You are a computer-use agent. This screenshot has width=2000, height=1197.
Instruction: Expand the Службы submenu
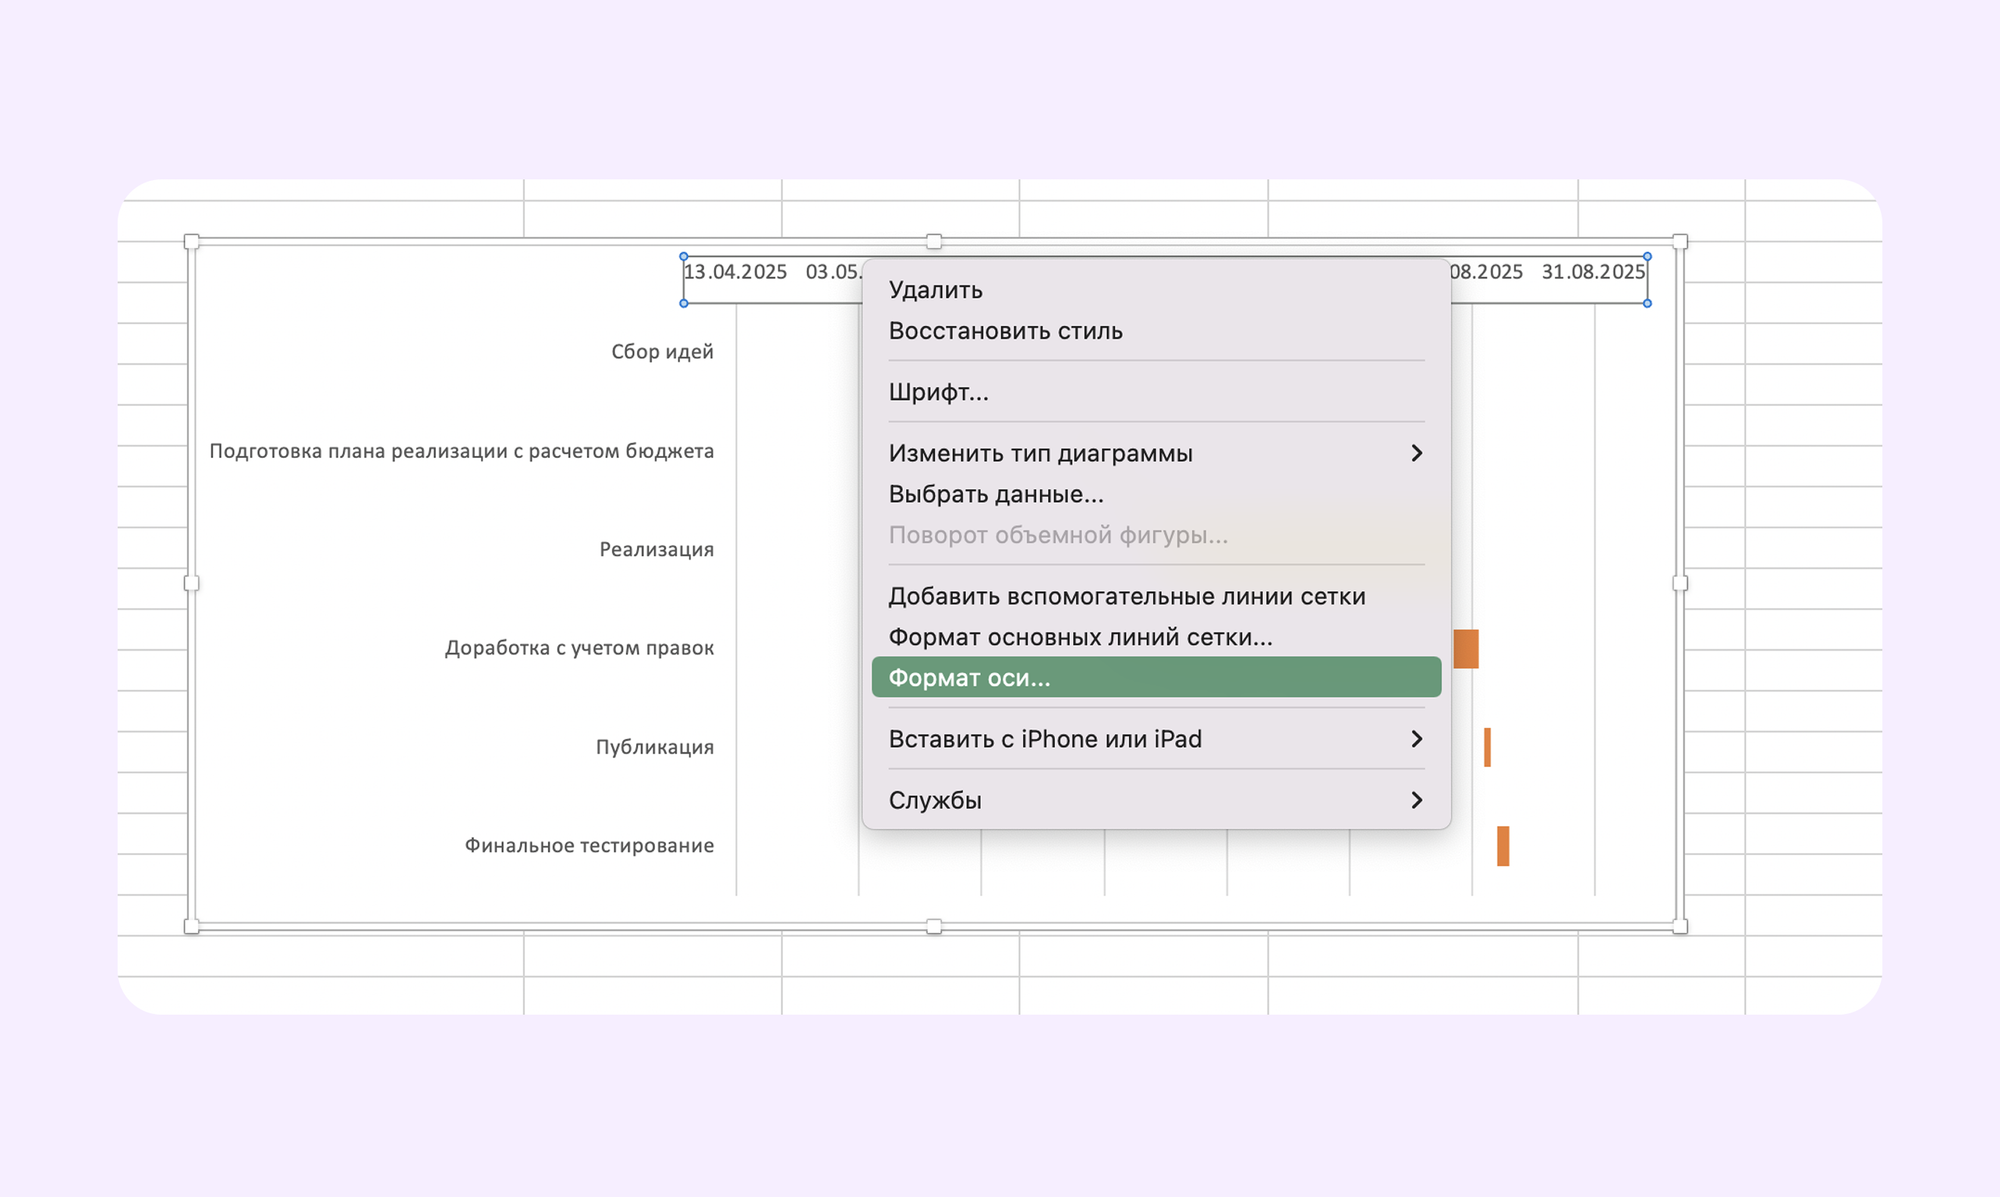click(x=1156, y=800)
